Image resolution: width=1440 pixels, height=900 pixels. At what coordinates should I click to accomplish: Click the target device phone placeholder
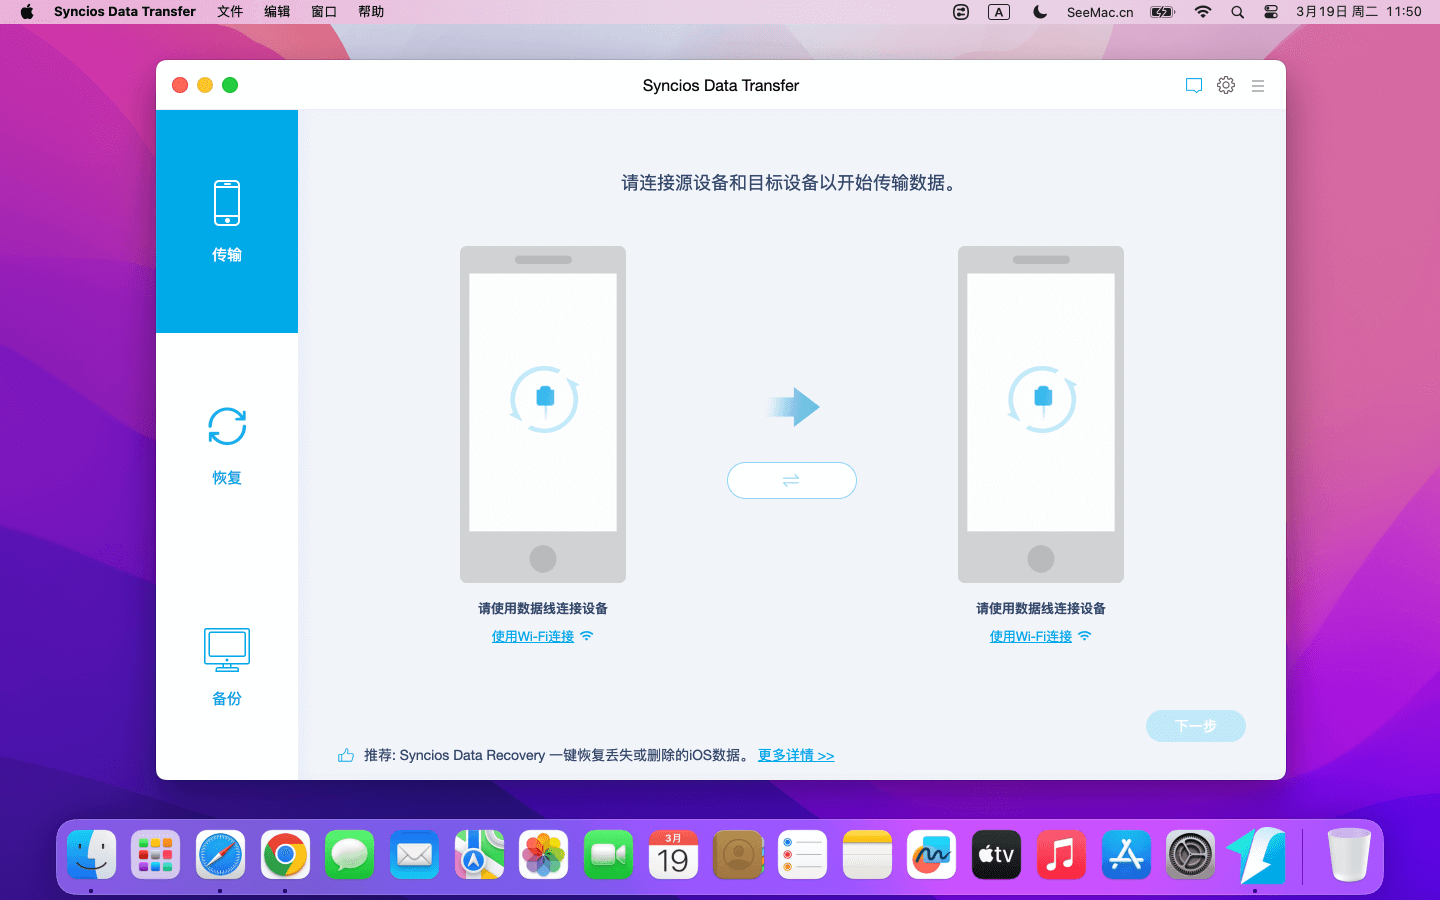[1041, 414]
